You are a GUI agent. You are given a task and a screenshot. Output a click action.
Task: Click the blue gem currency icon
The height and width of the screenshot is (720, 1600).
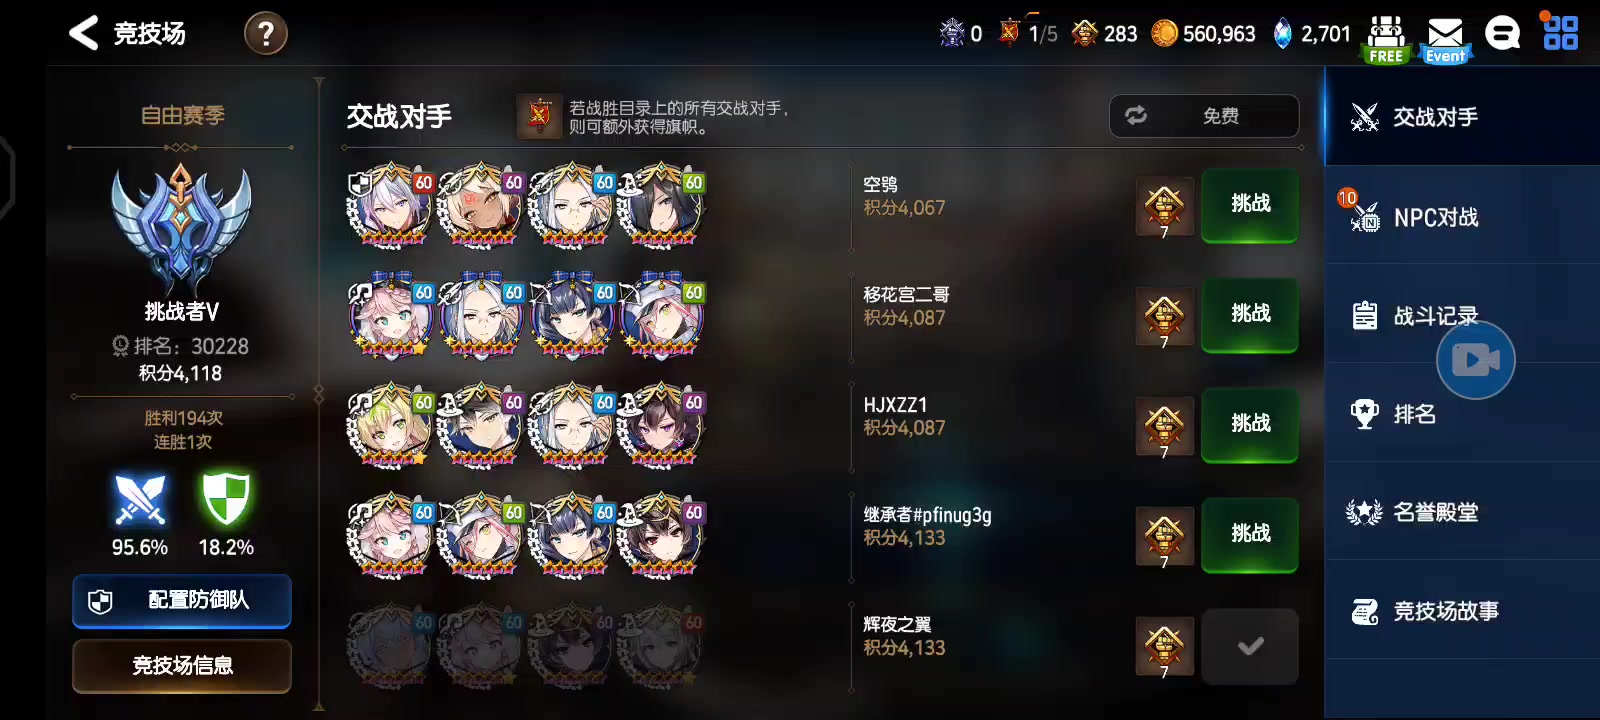(x=1282, y=33)
